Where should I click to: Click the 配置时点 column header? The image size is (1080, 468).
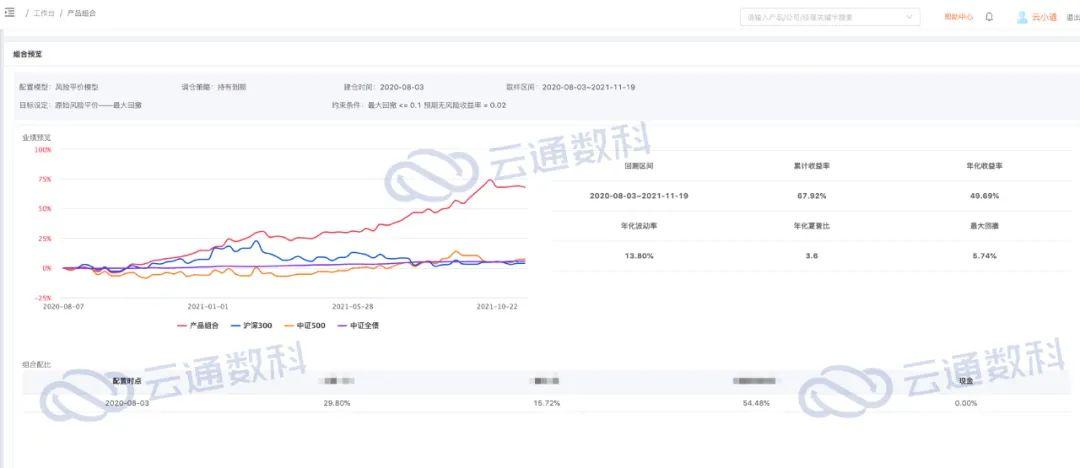click(x=127, y=381)
